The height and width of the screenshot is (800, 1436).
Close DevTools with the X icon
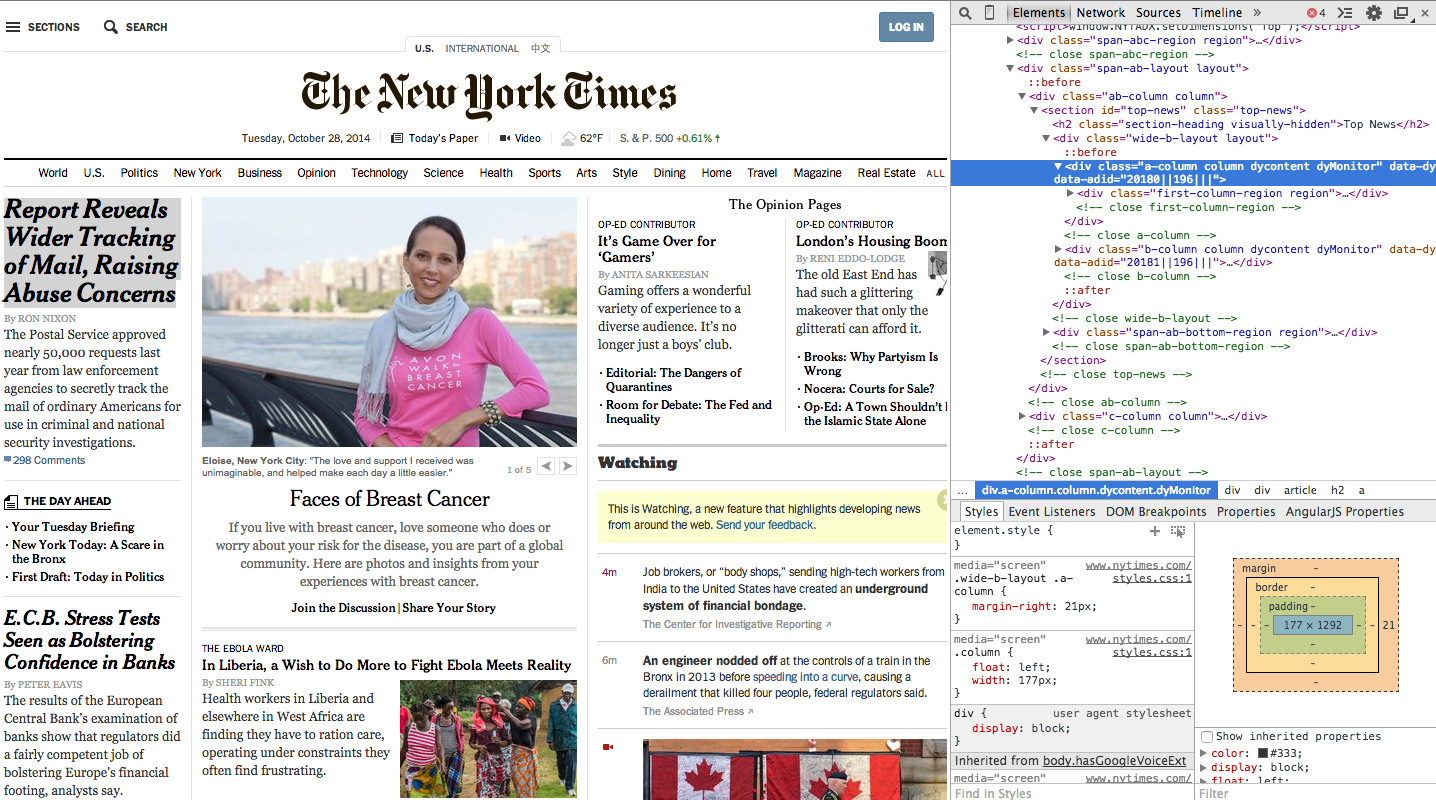[x=1424, y=13]
